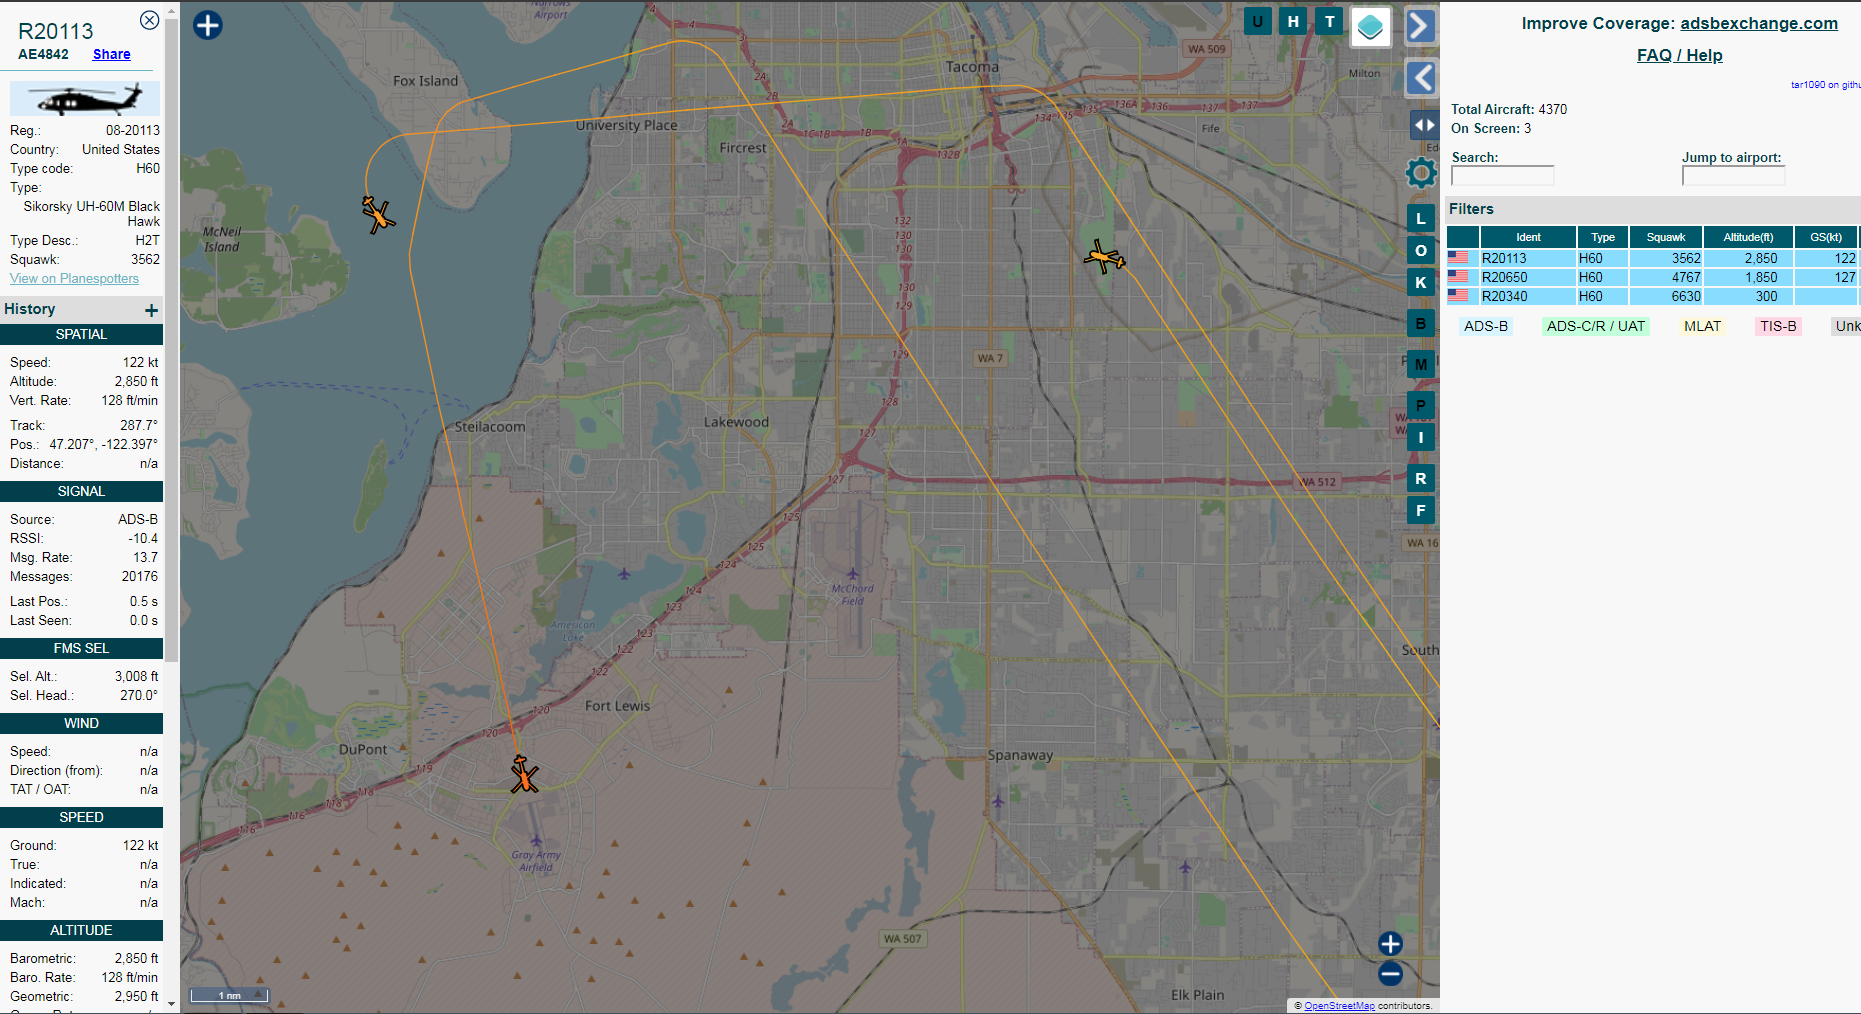Toggle the P map option button
Screen dimensions: 1861x1014
pyautogui.click(x=1421, y=405)
